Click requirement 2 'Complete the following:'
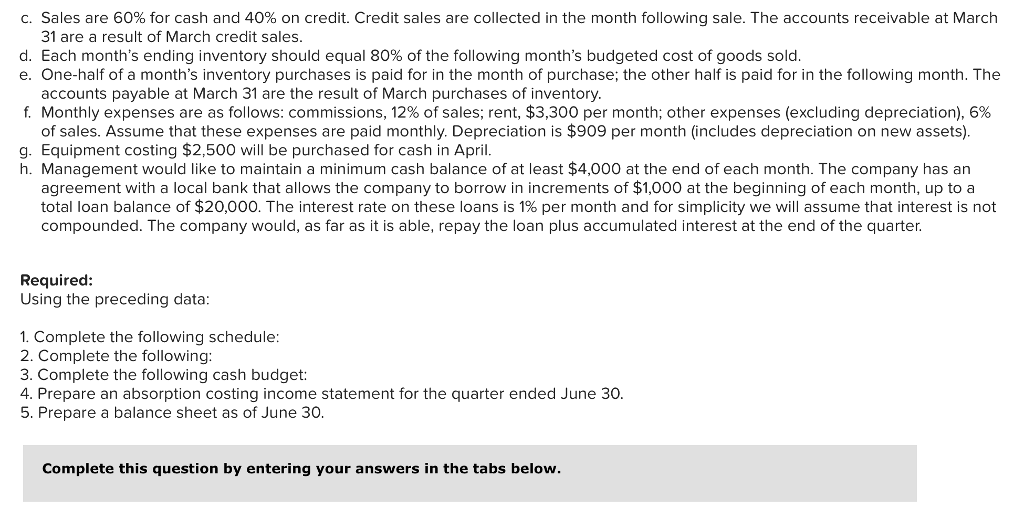Image resolution: width=1024 pixels, height=508 pixels. (116, 356)
